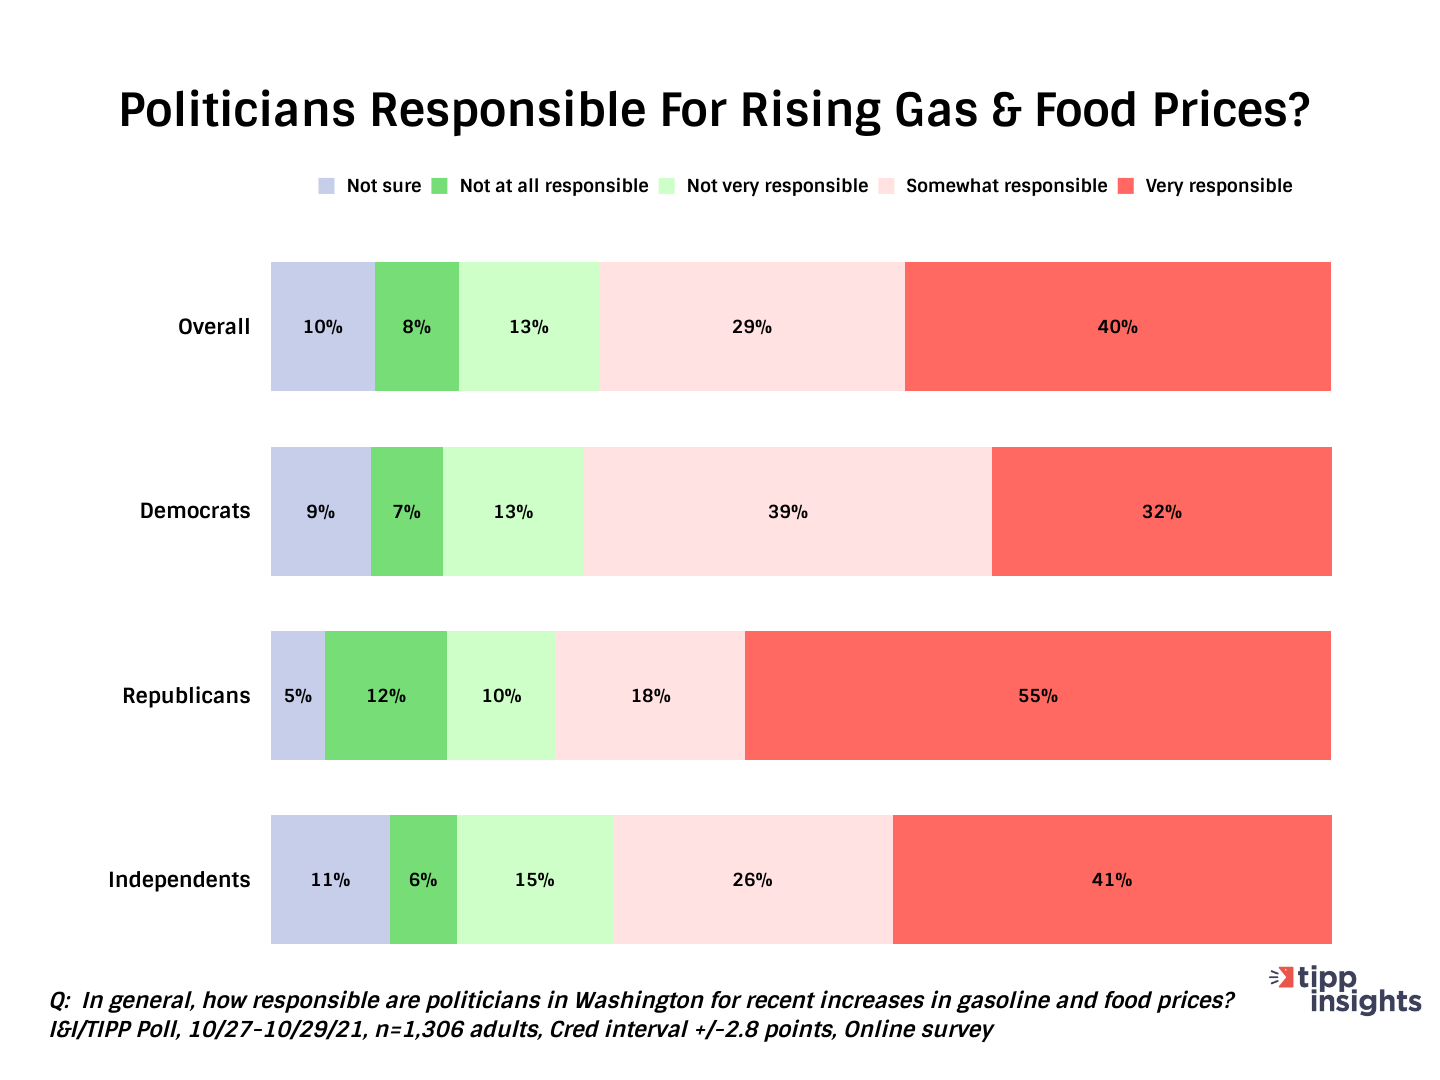
Task: Click the chart title text
Action: tap(714, 110)
